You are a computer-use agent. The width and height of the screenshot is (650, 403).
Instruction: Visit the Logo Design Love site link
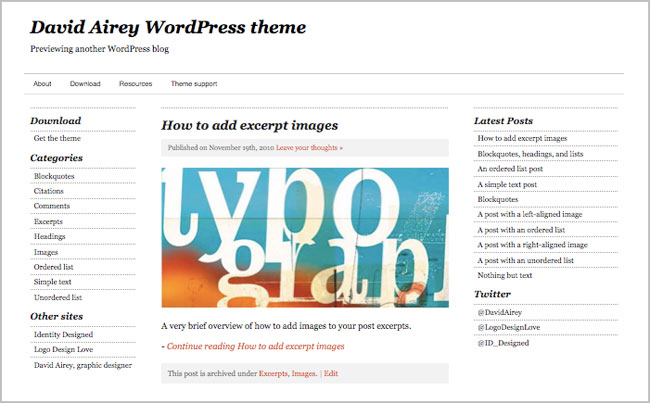(63, 350)
